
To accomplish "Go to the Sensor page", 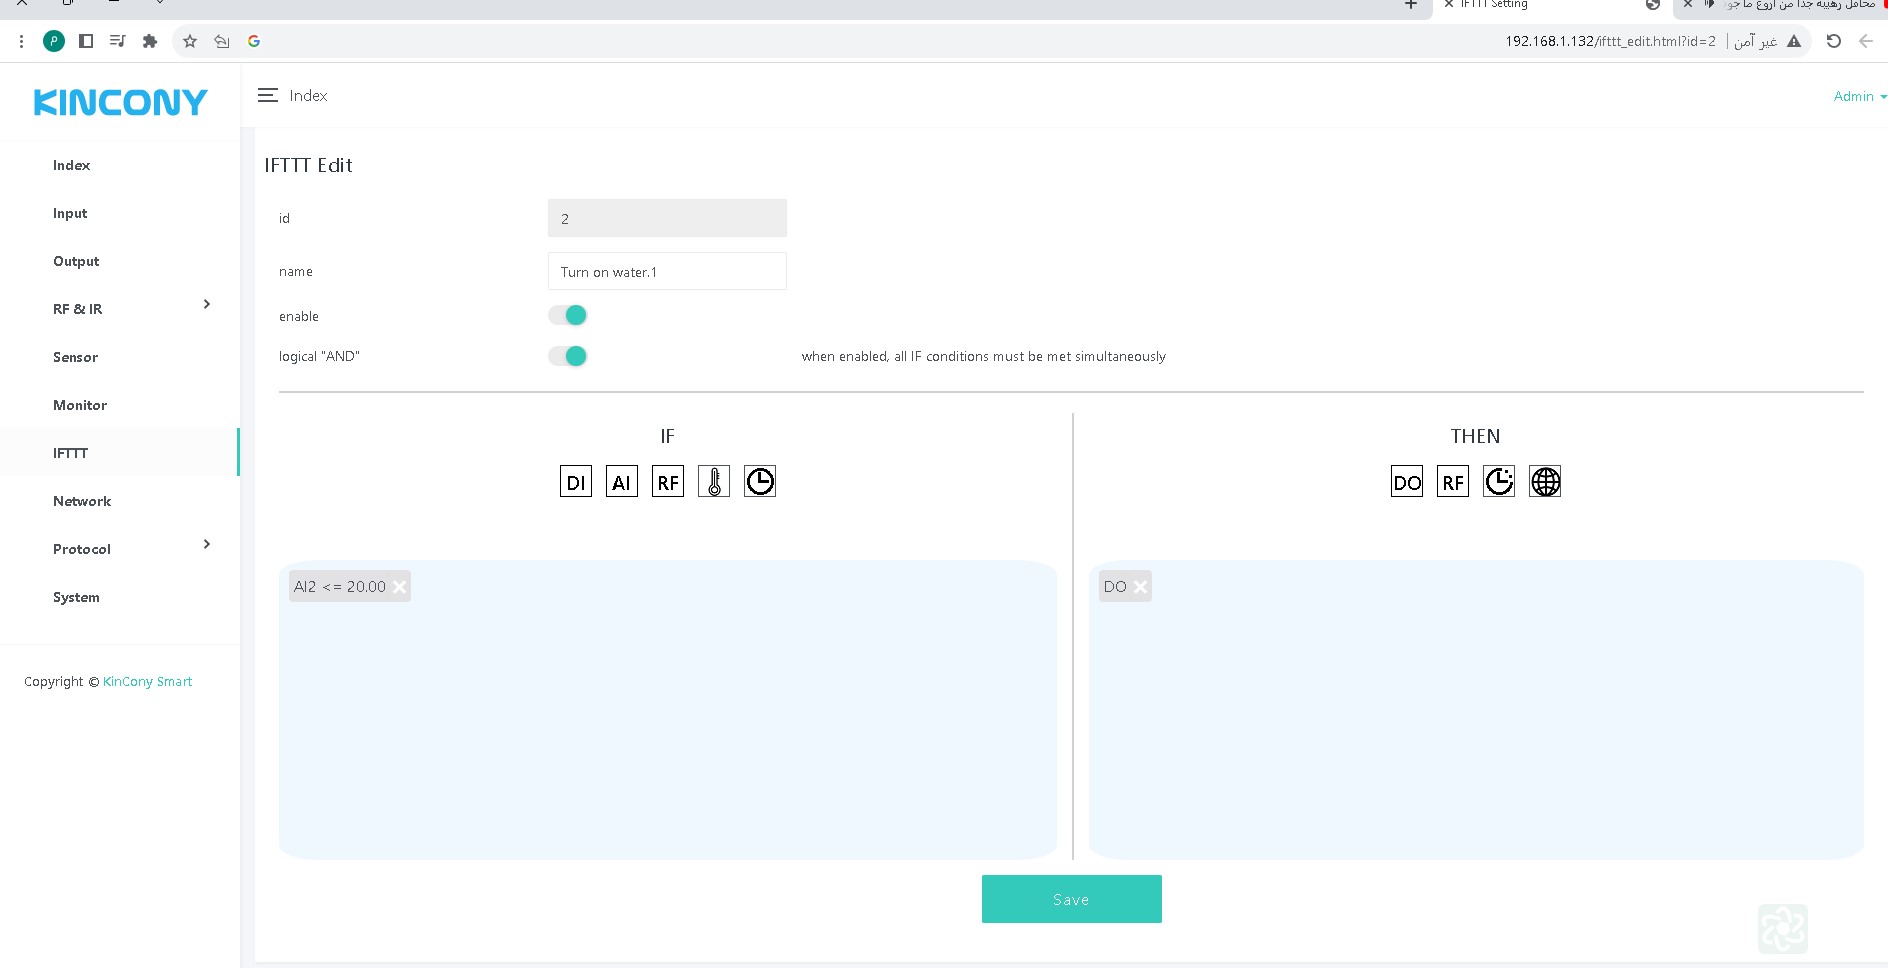I will click(x=75, y=357).
